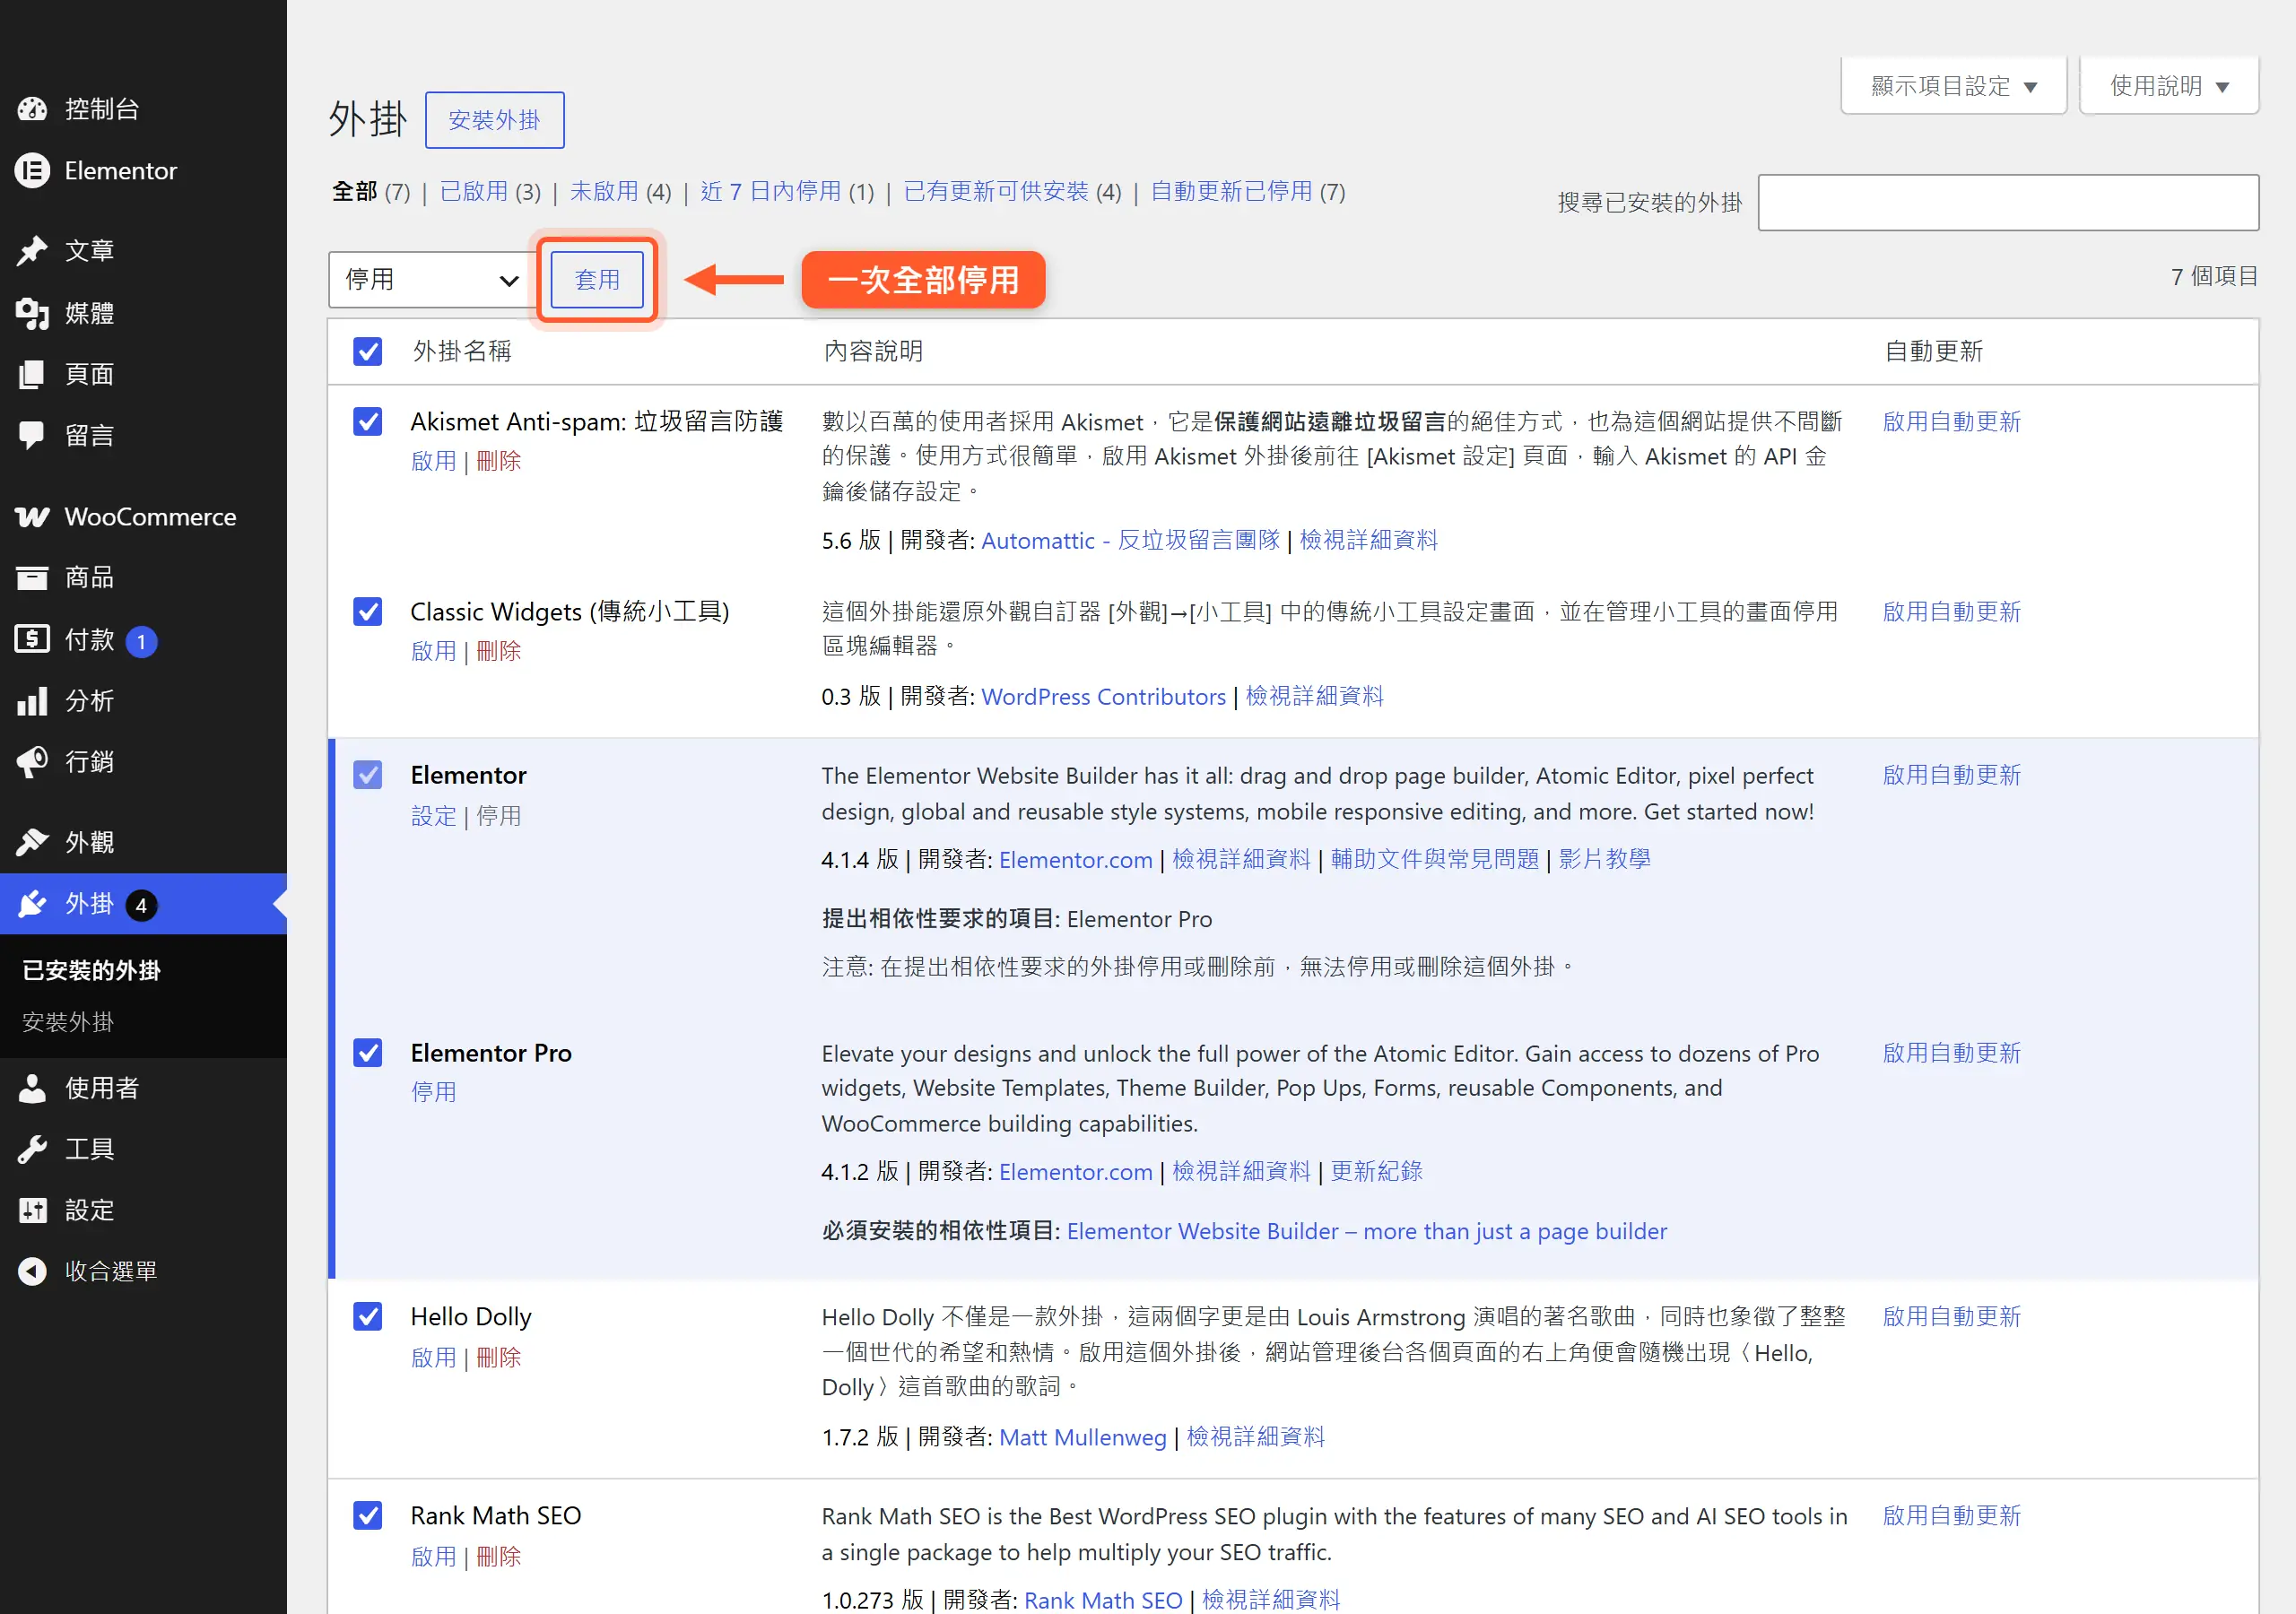This screenshot has height=1614, width=2296.
Task: Click the WooCommerce logo icon
Action: (x=32, y=516)
